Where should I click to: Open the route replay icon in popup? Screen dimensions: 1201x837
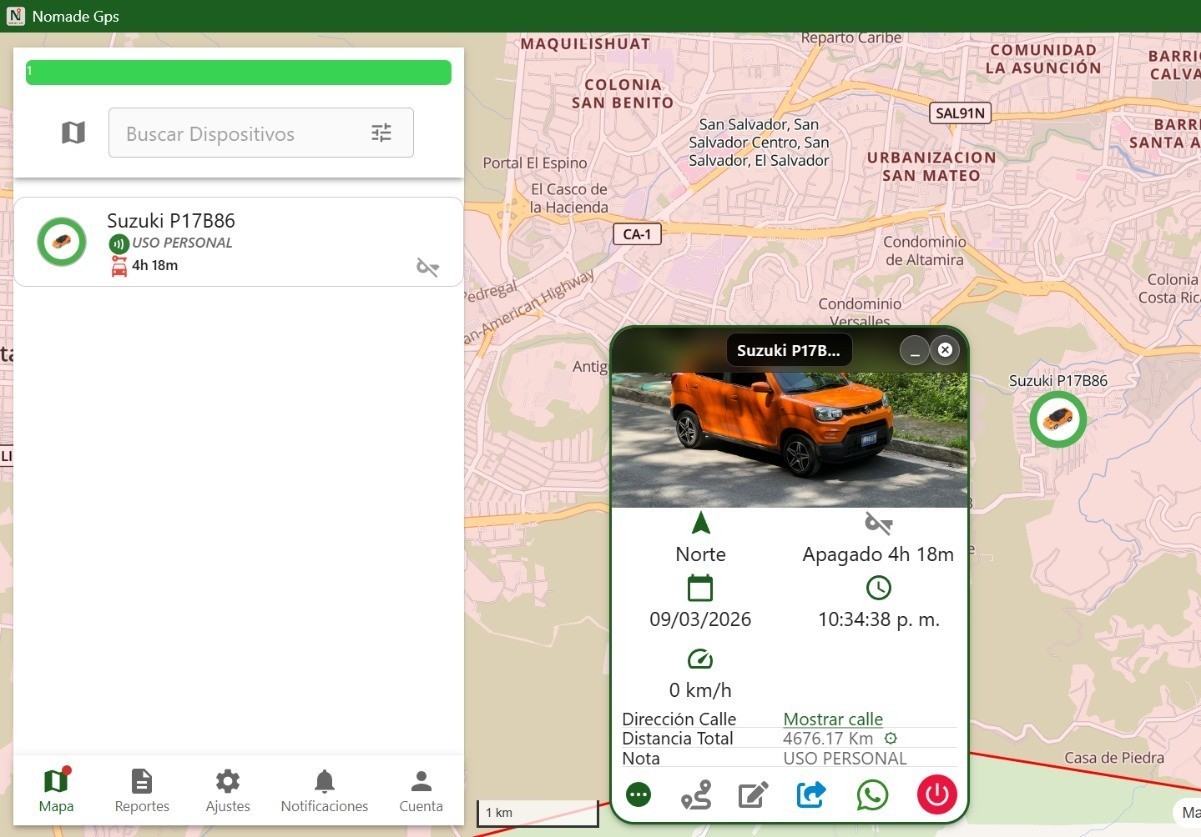click(695, 795)
